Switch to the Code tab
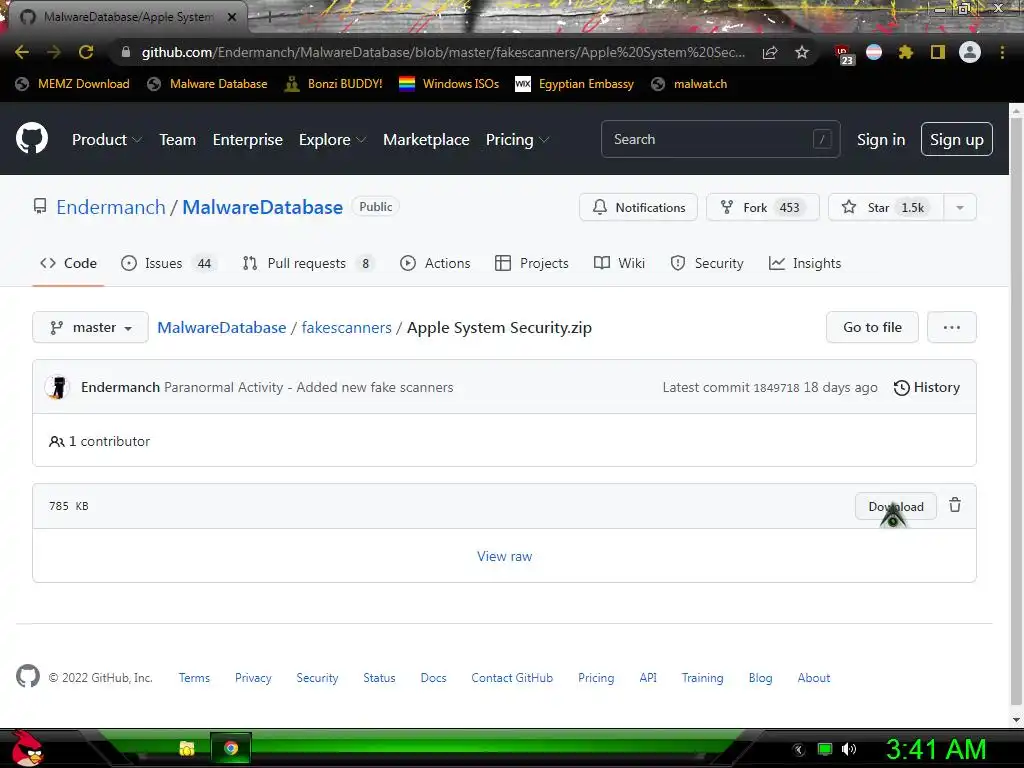This screenshot has width=1024, height=768. pyautogui.click(x=69, y=263)
